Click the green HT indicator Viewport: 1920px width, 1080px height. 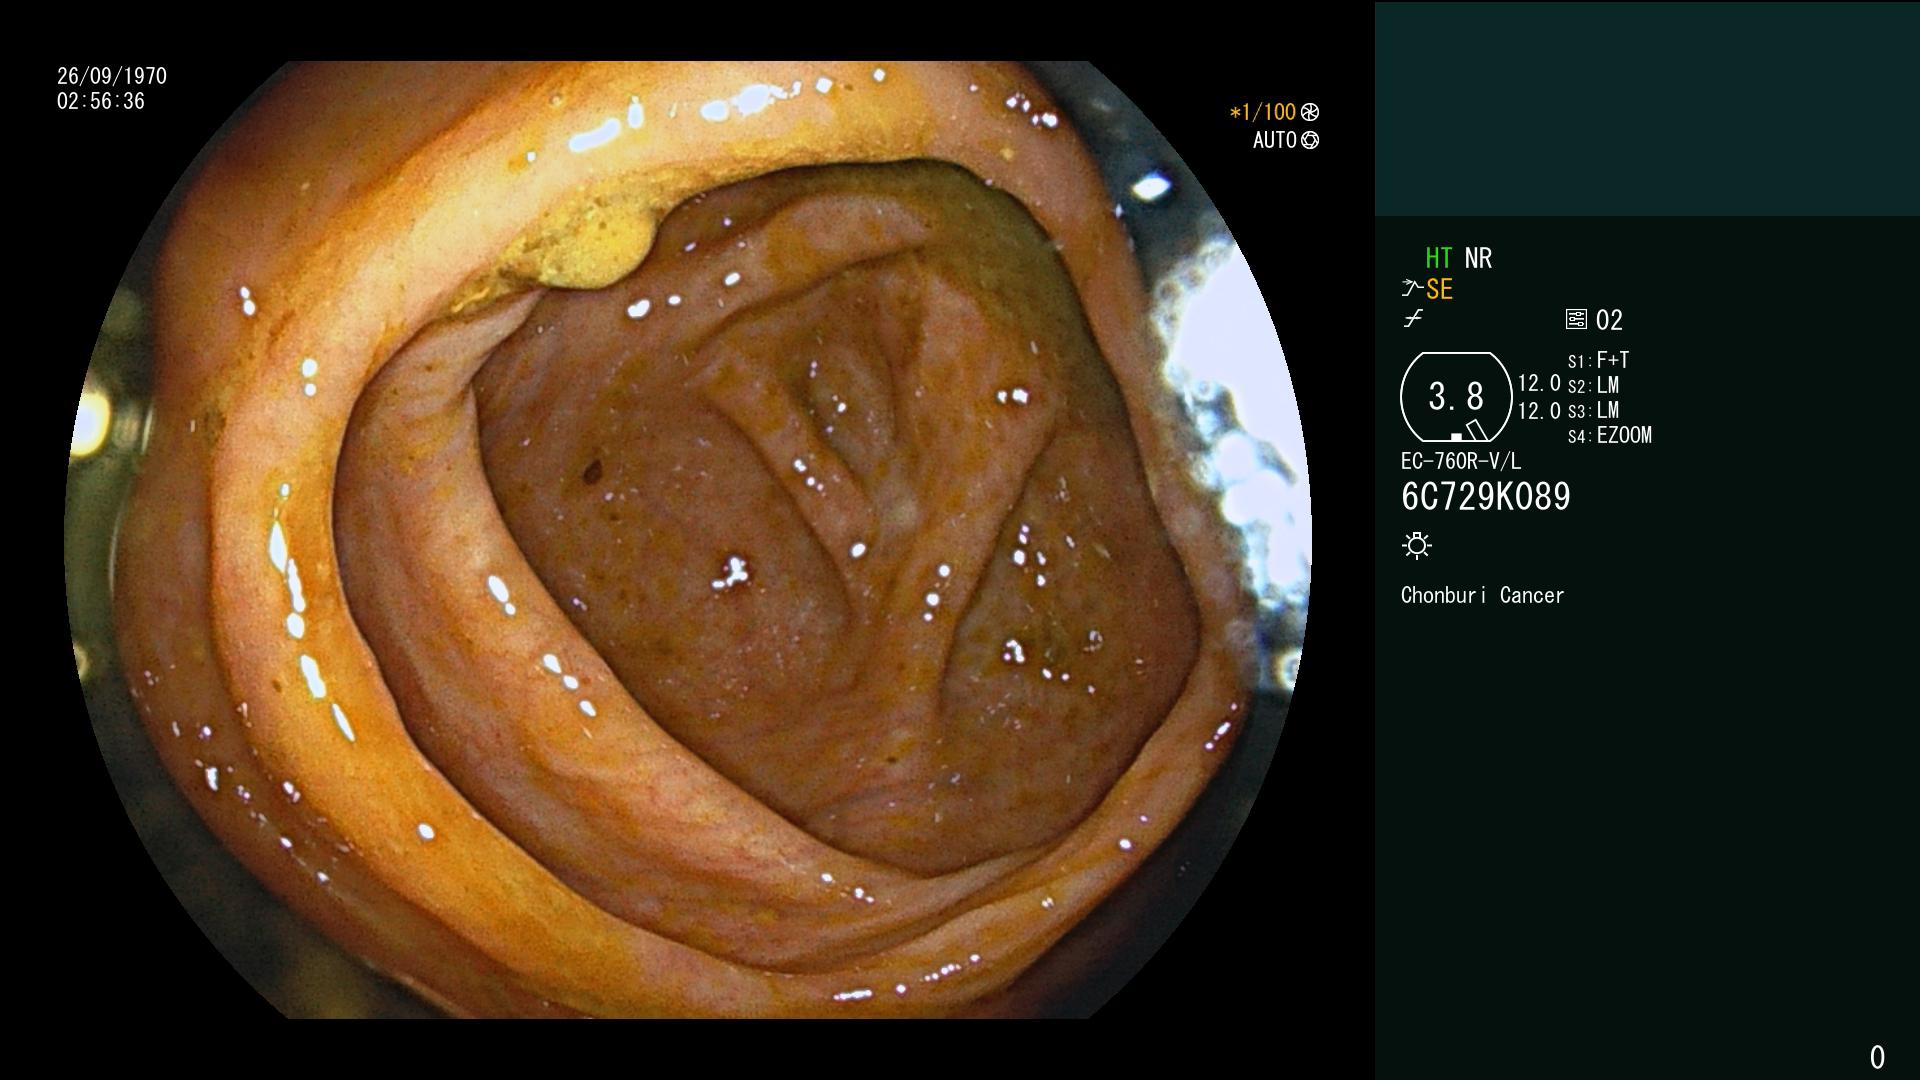click(1438, 258)
